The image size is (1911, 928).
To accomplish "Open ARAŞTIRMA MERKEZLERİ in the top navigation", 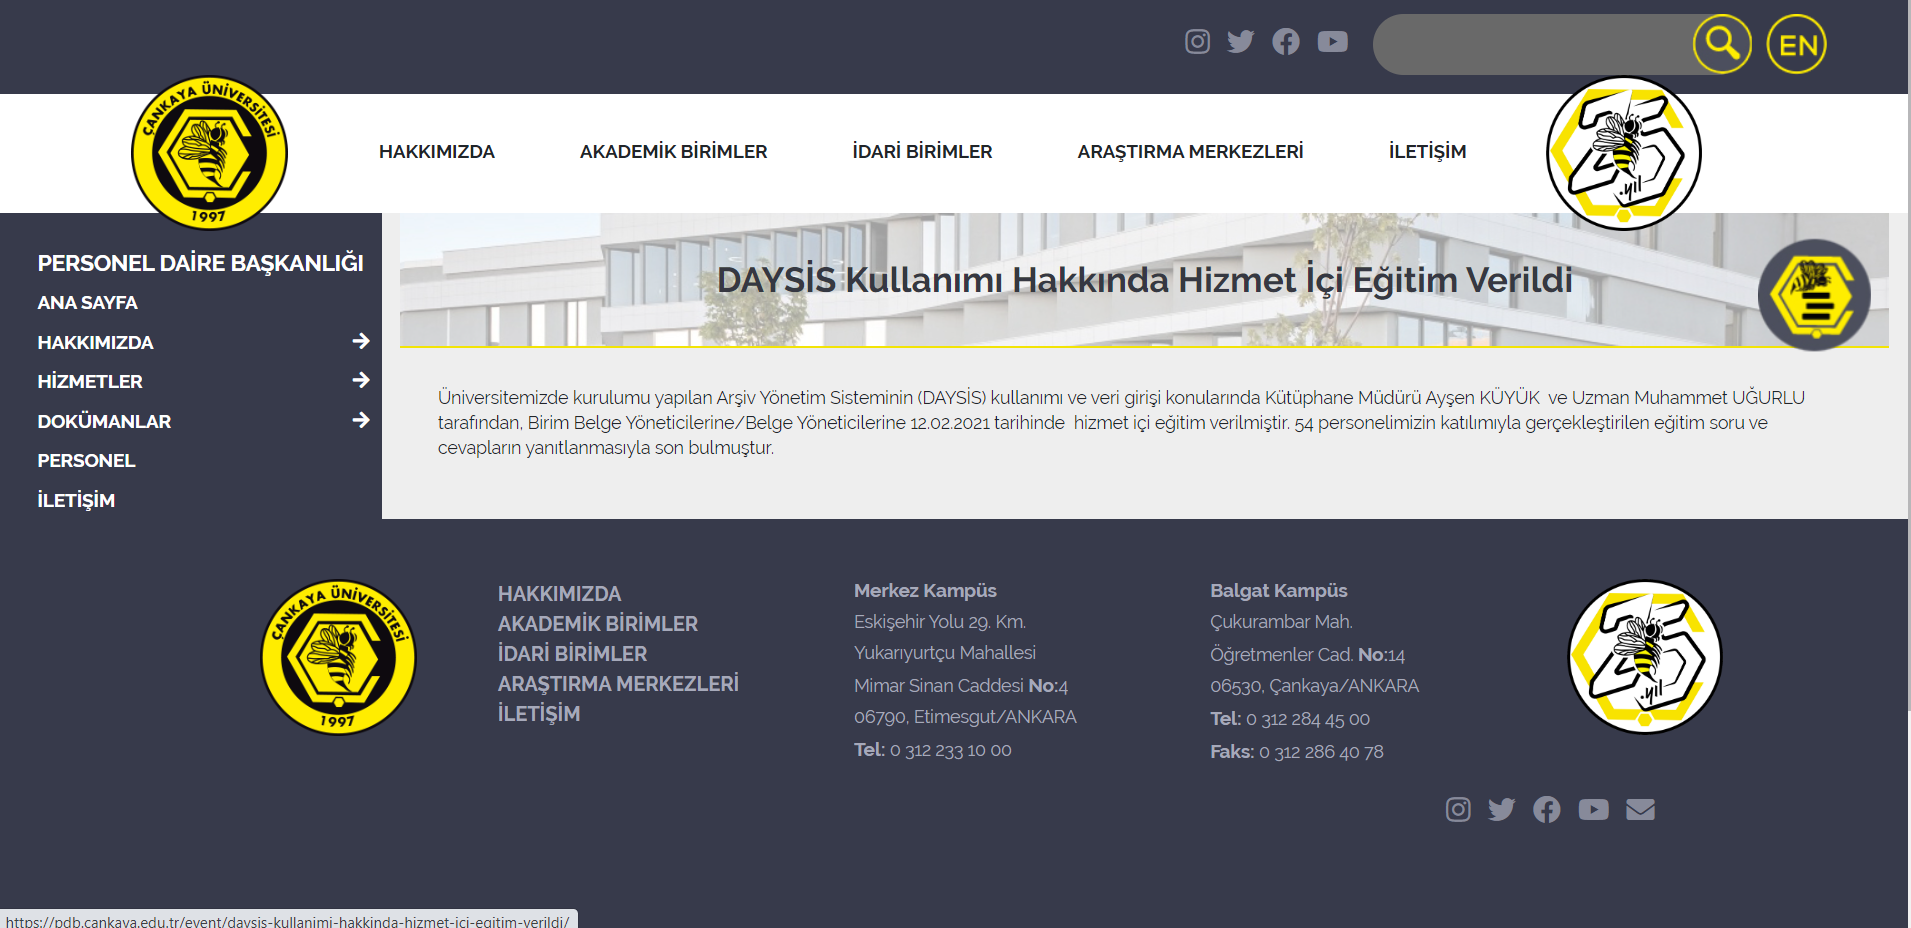I will coord(1190,152).
